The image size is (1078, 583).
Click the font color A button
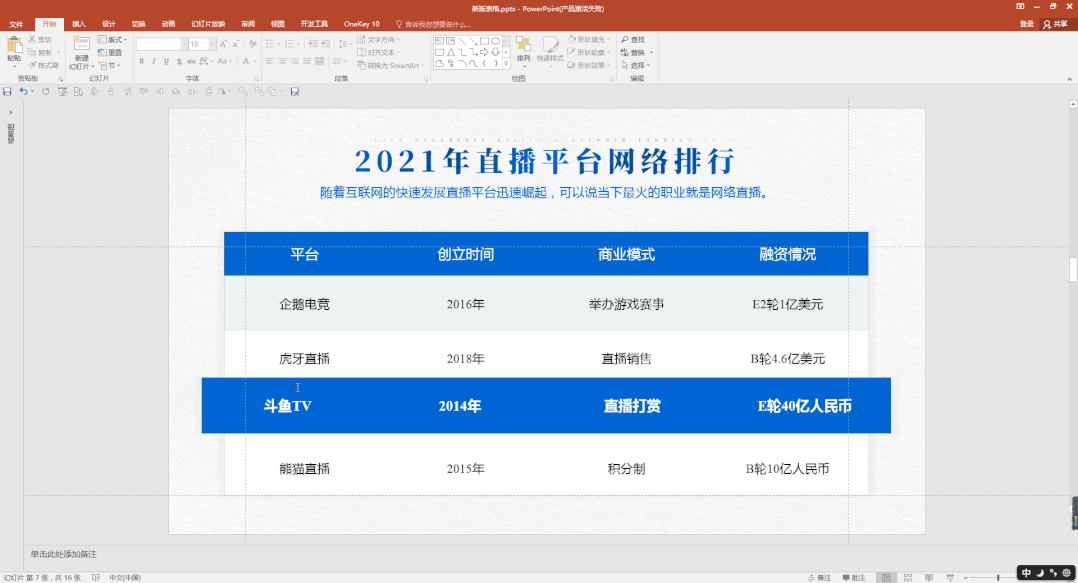pos(246,61)
